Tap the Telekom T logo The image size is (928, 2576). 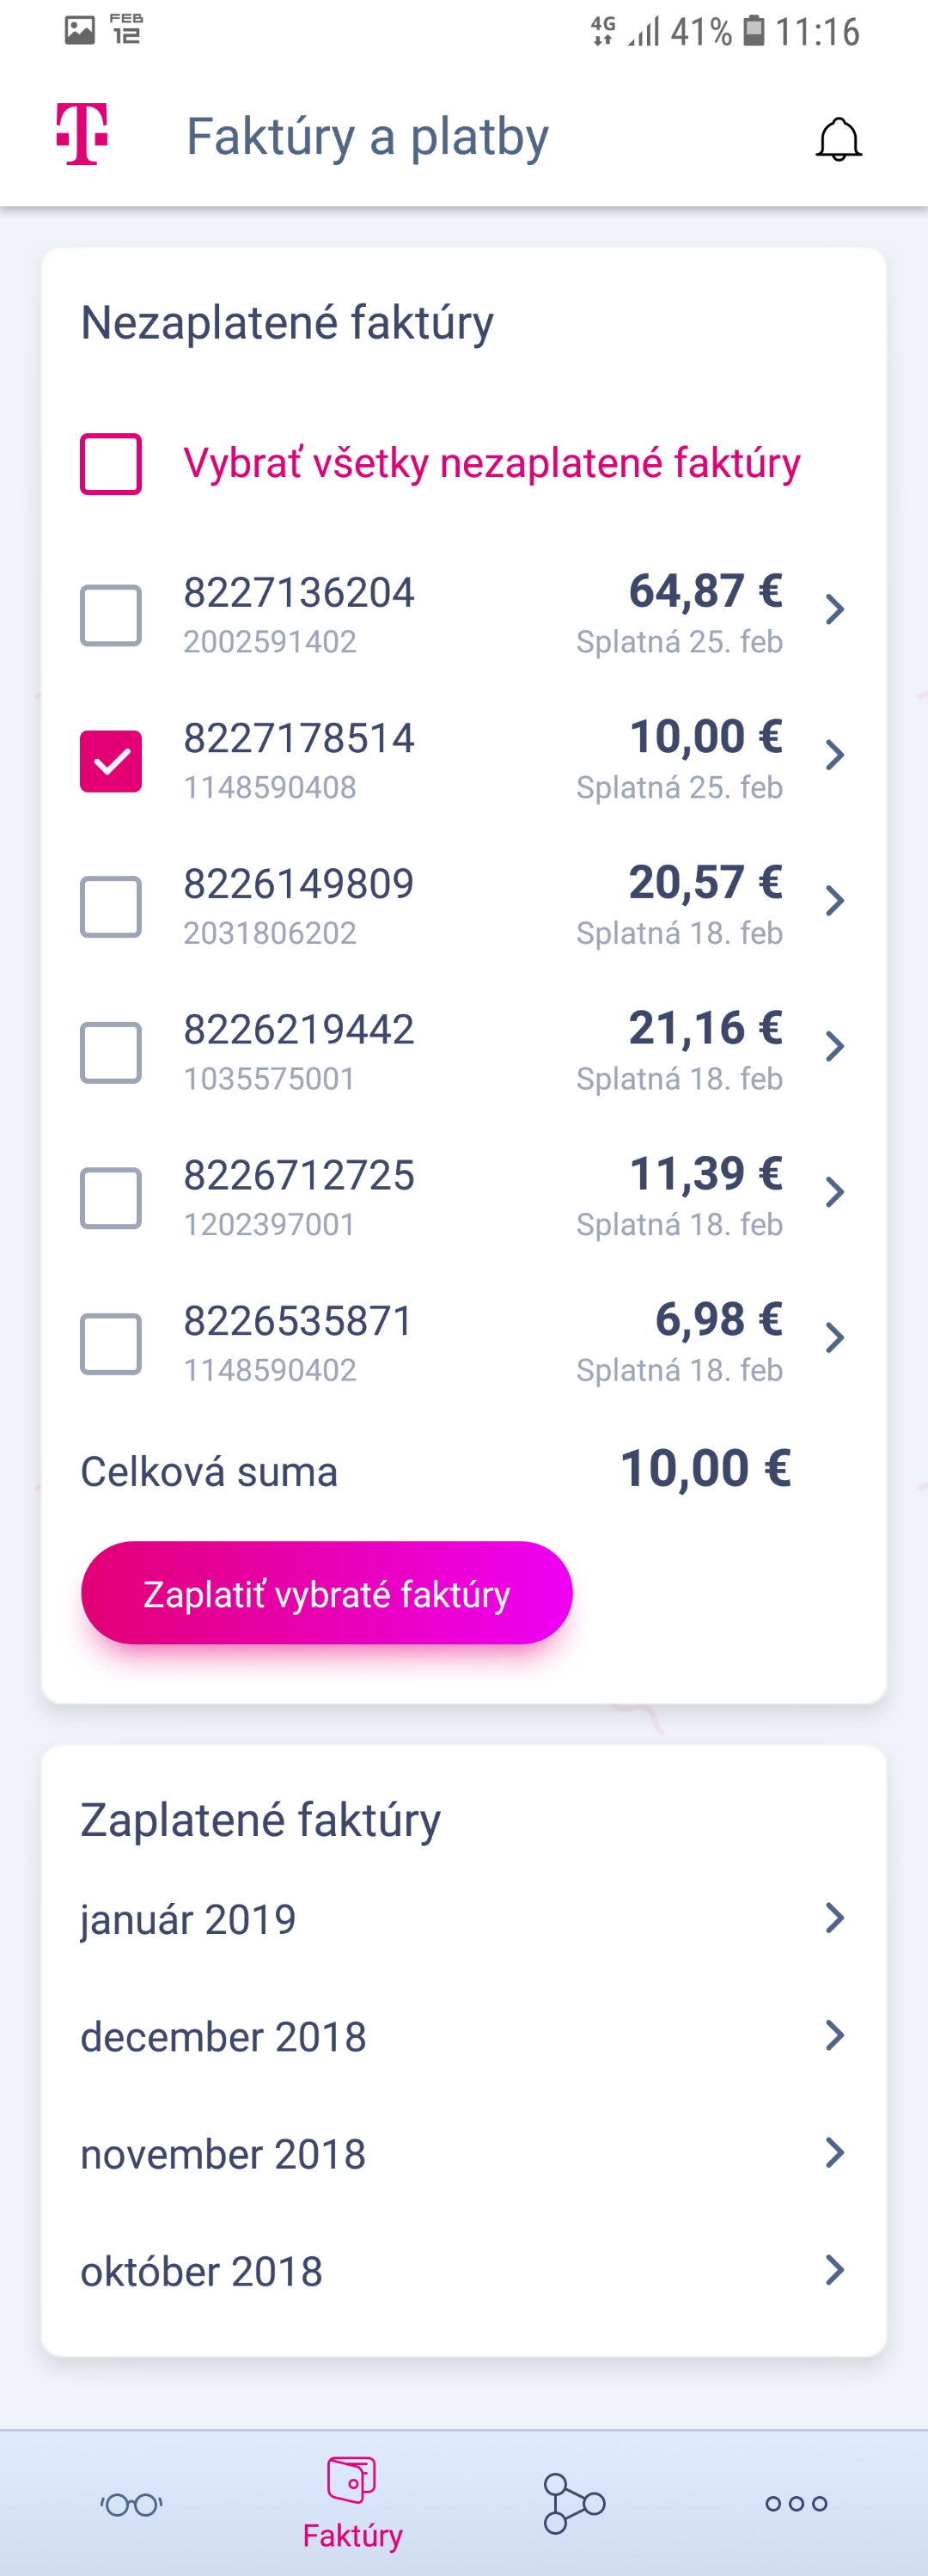[x=81, y=134]
